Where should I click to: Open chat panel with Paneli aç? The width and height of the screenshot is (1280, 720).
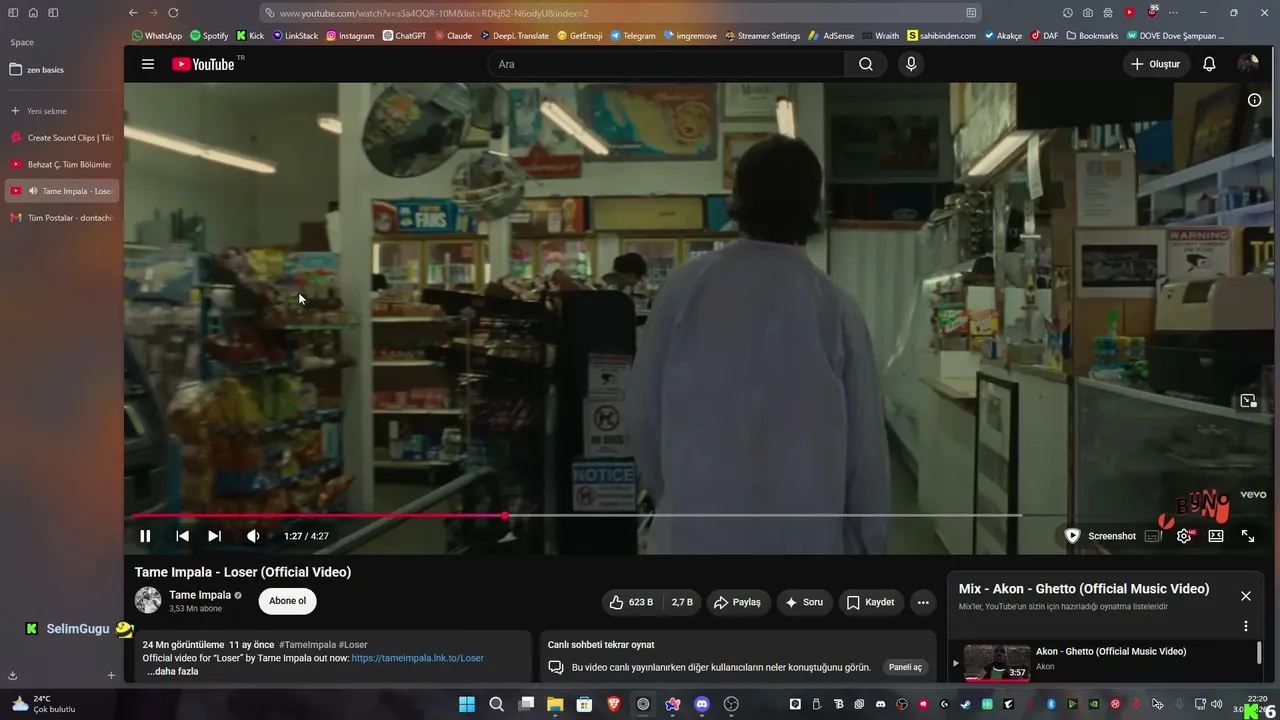pos(905,667)
